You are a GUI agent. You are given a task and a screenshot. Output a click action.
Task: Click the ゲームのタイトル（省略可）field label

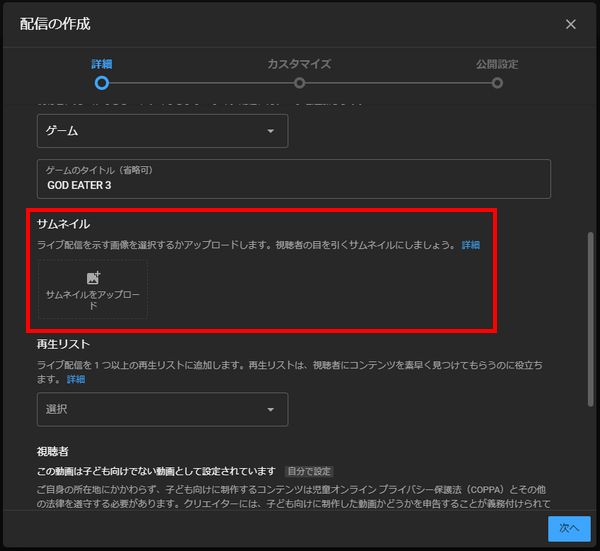pyautogui.click(x=99, y=170)
